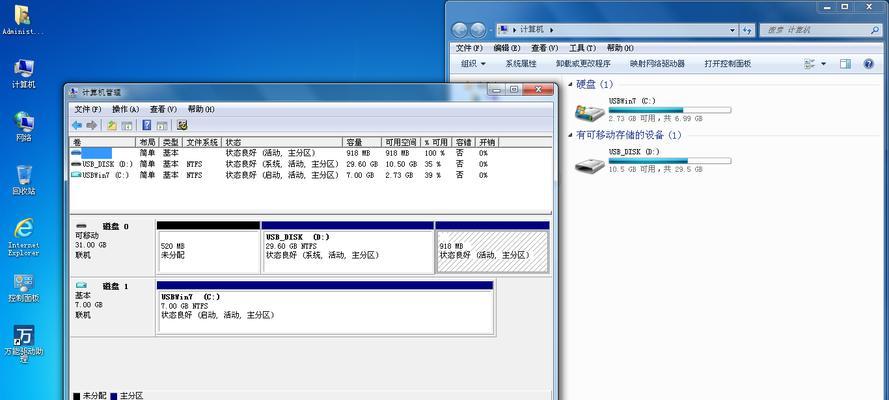Open 查看(V) menu in Computer Management
The width and height of the screenshot is (889, 400).
coord(163,109)
